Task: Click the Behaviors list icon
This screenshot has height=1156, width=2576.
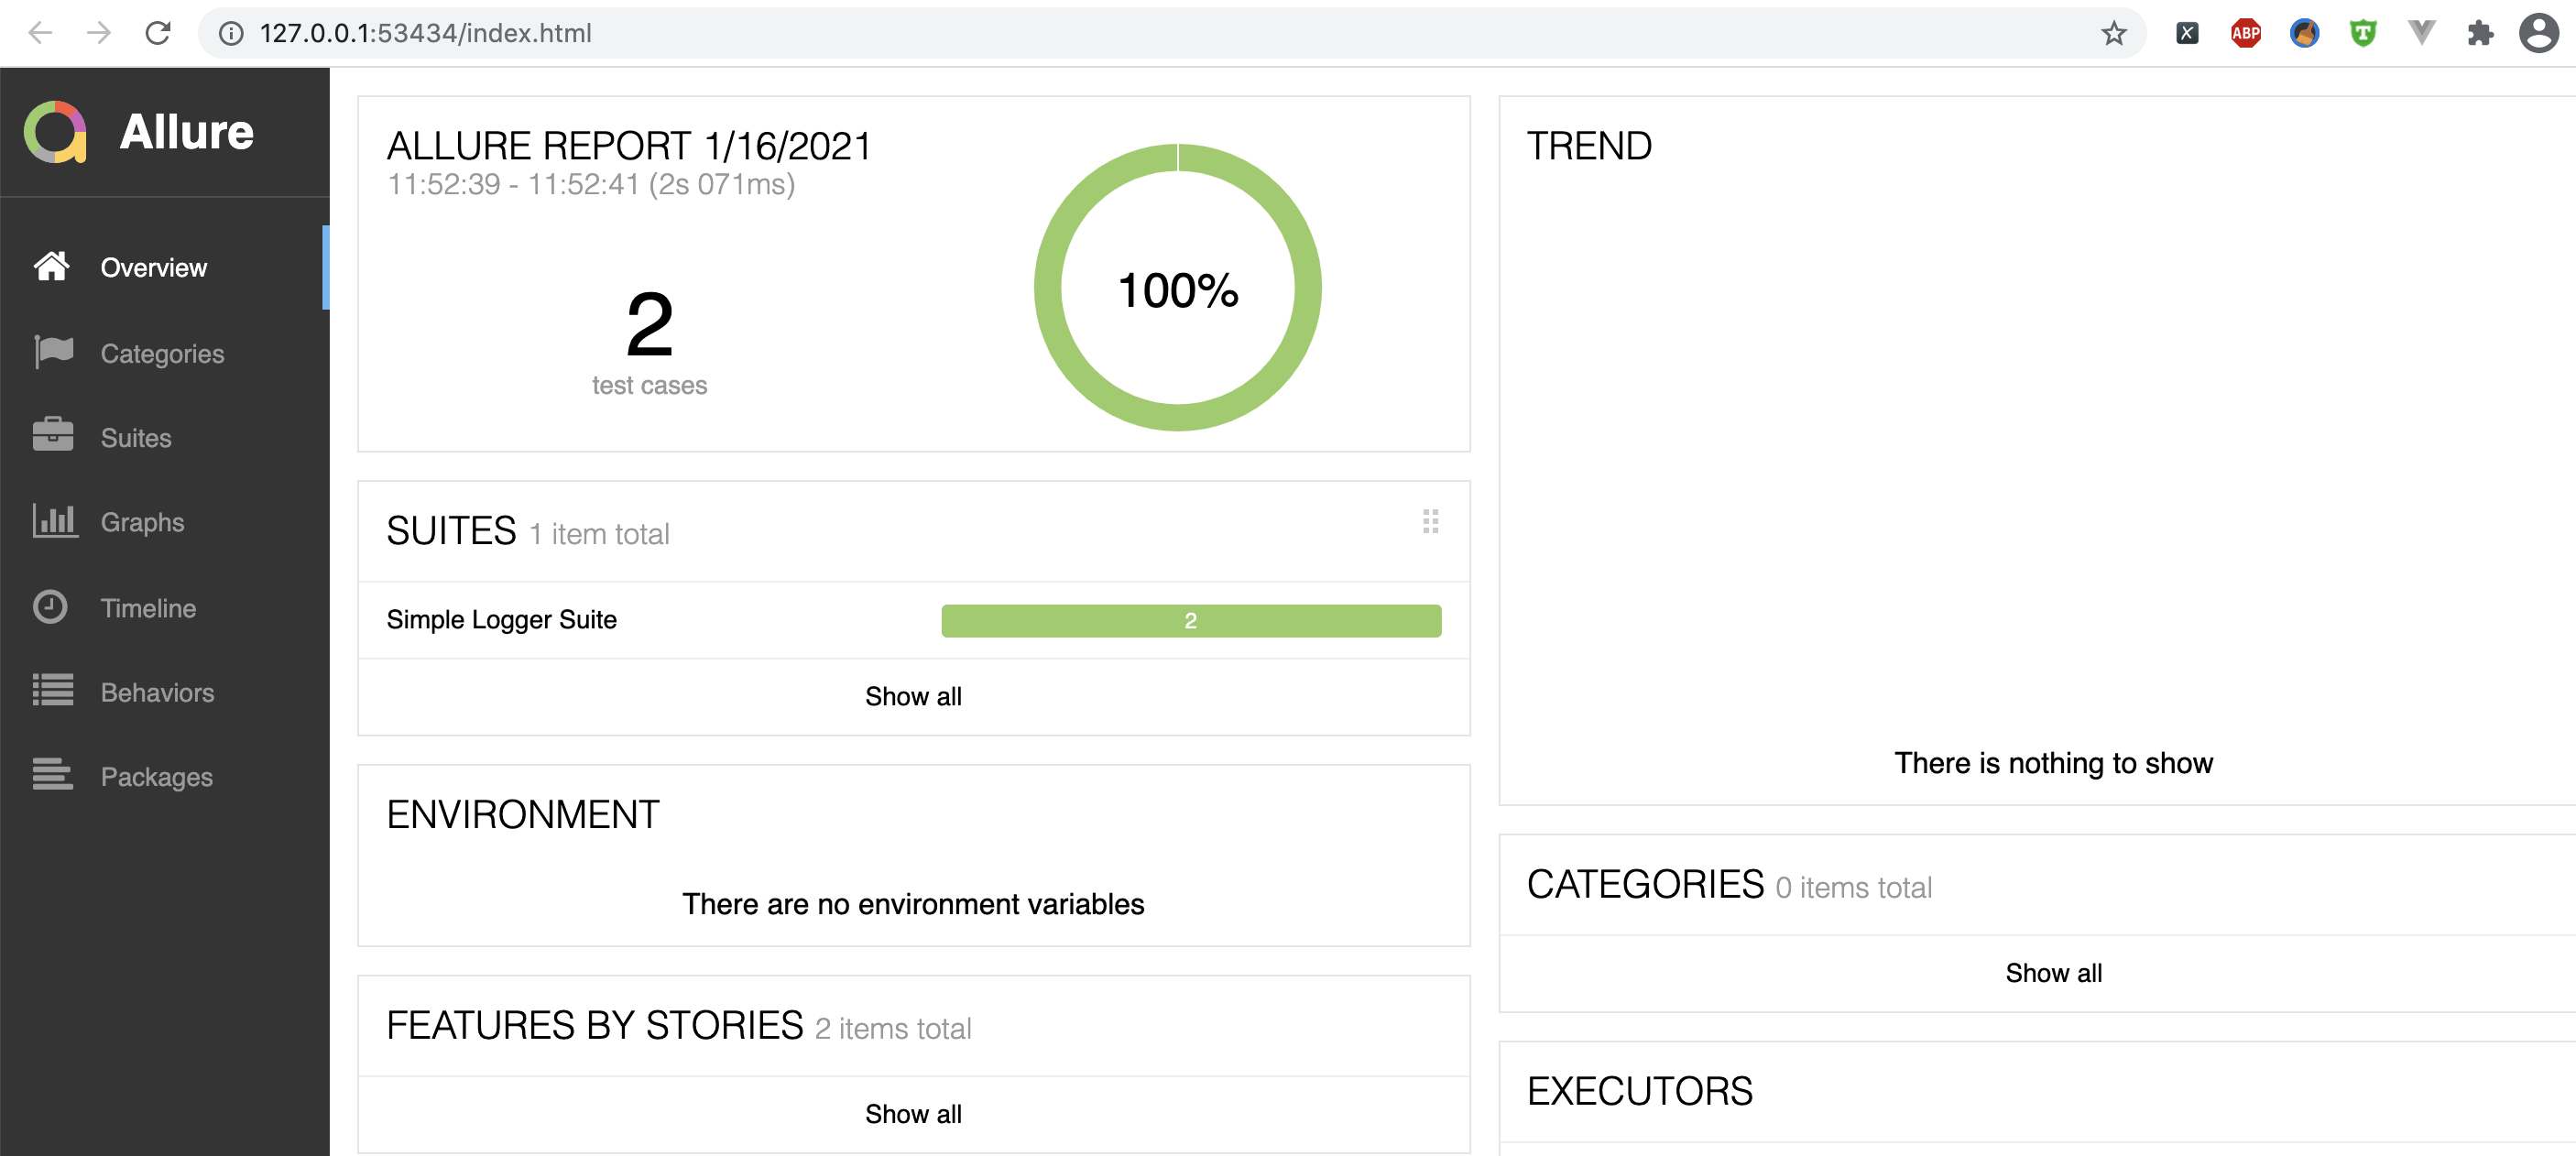Action: [x=53, y=691]
